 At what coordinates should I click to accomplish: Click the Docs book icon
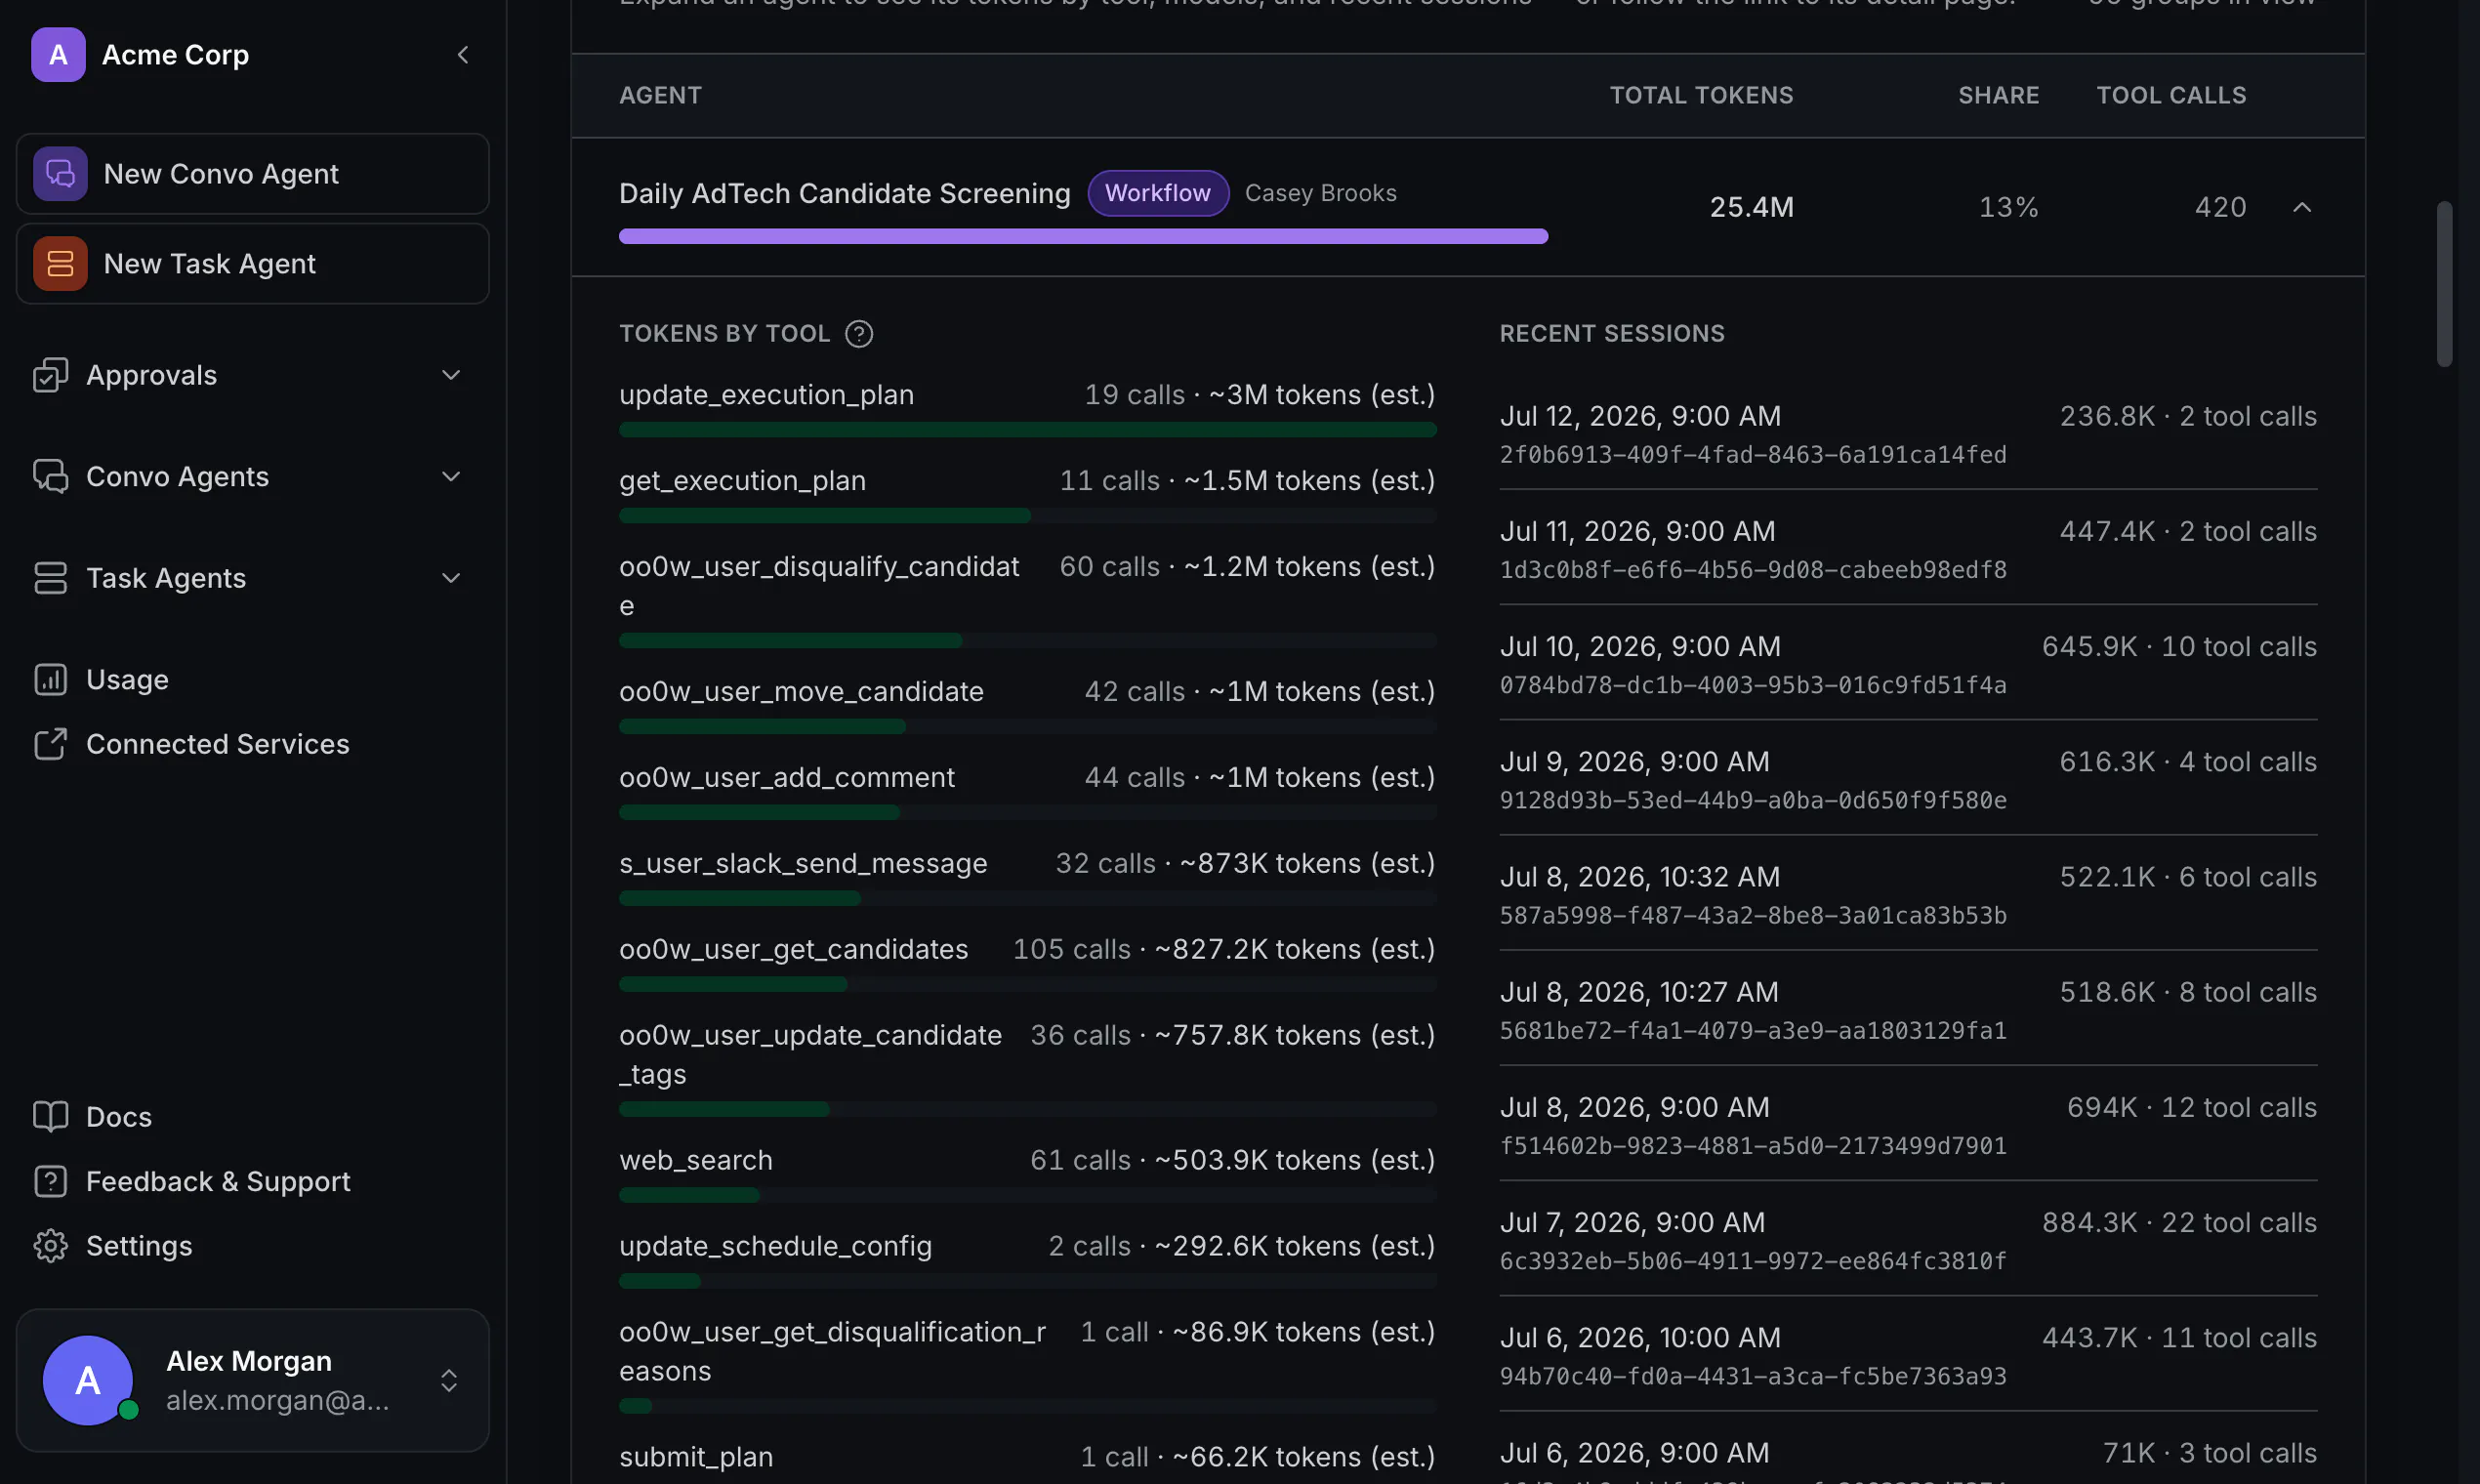[50, 1117]
